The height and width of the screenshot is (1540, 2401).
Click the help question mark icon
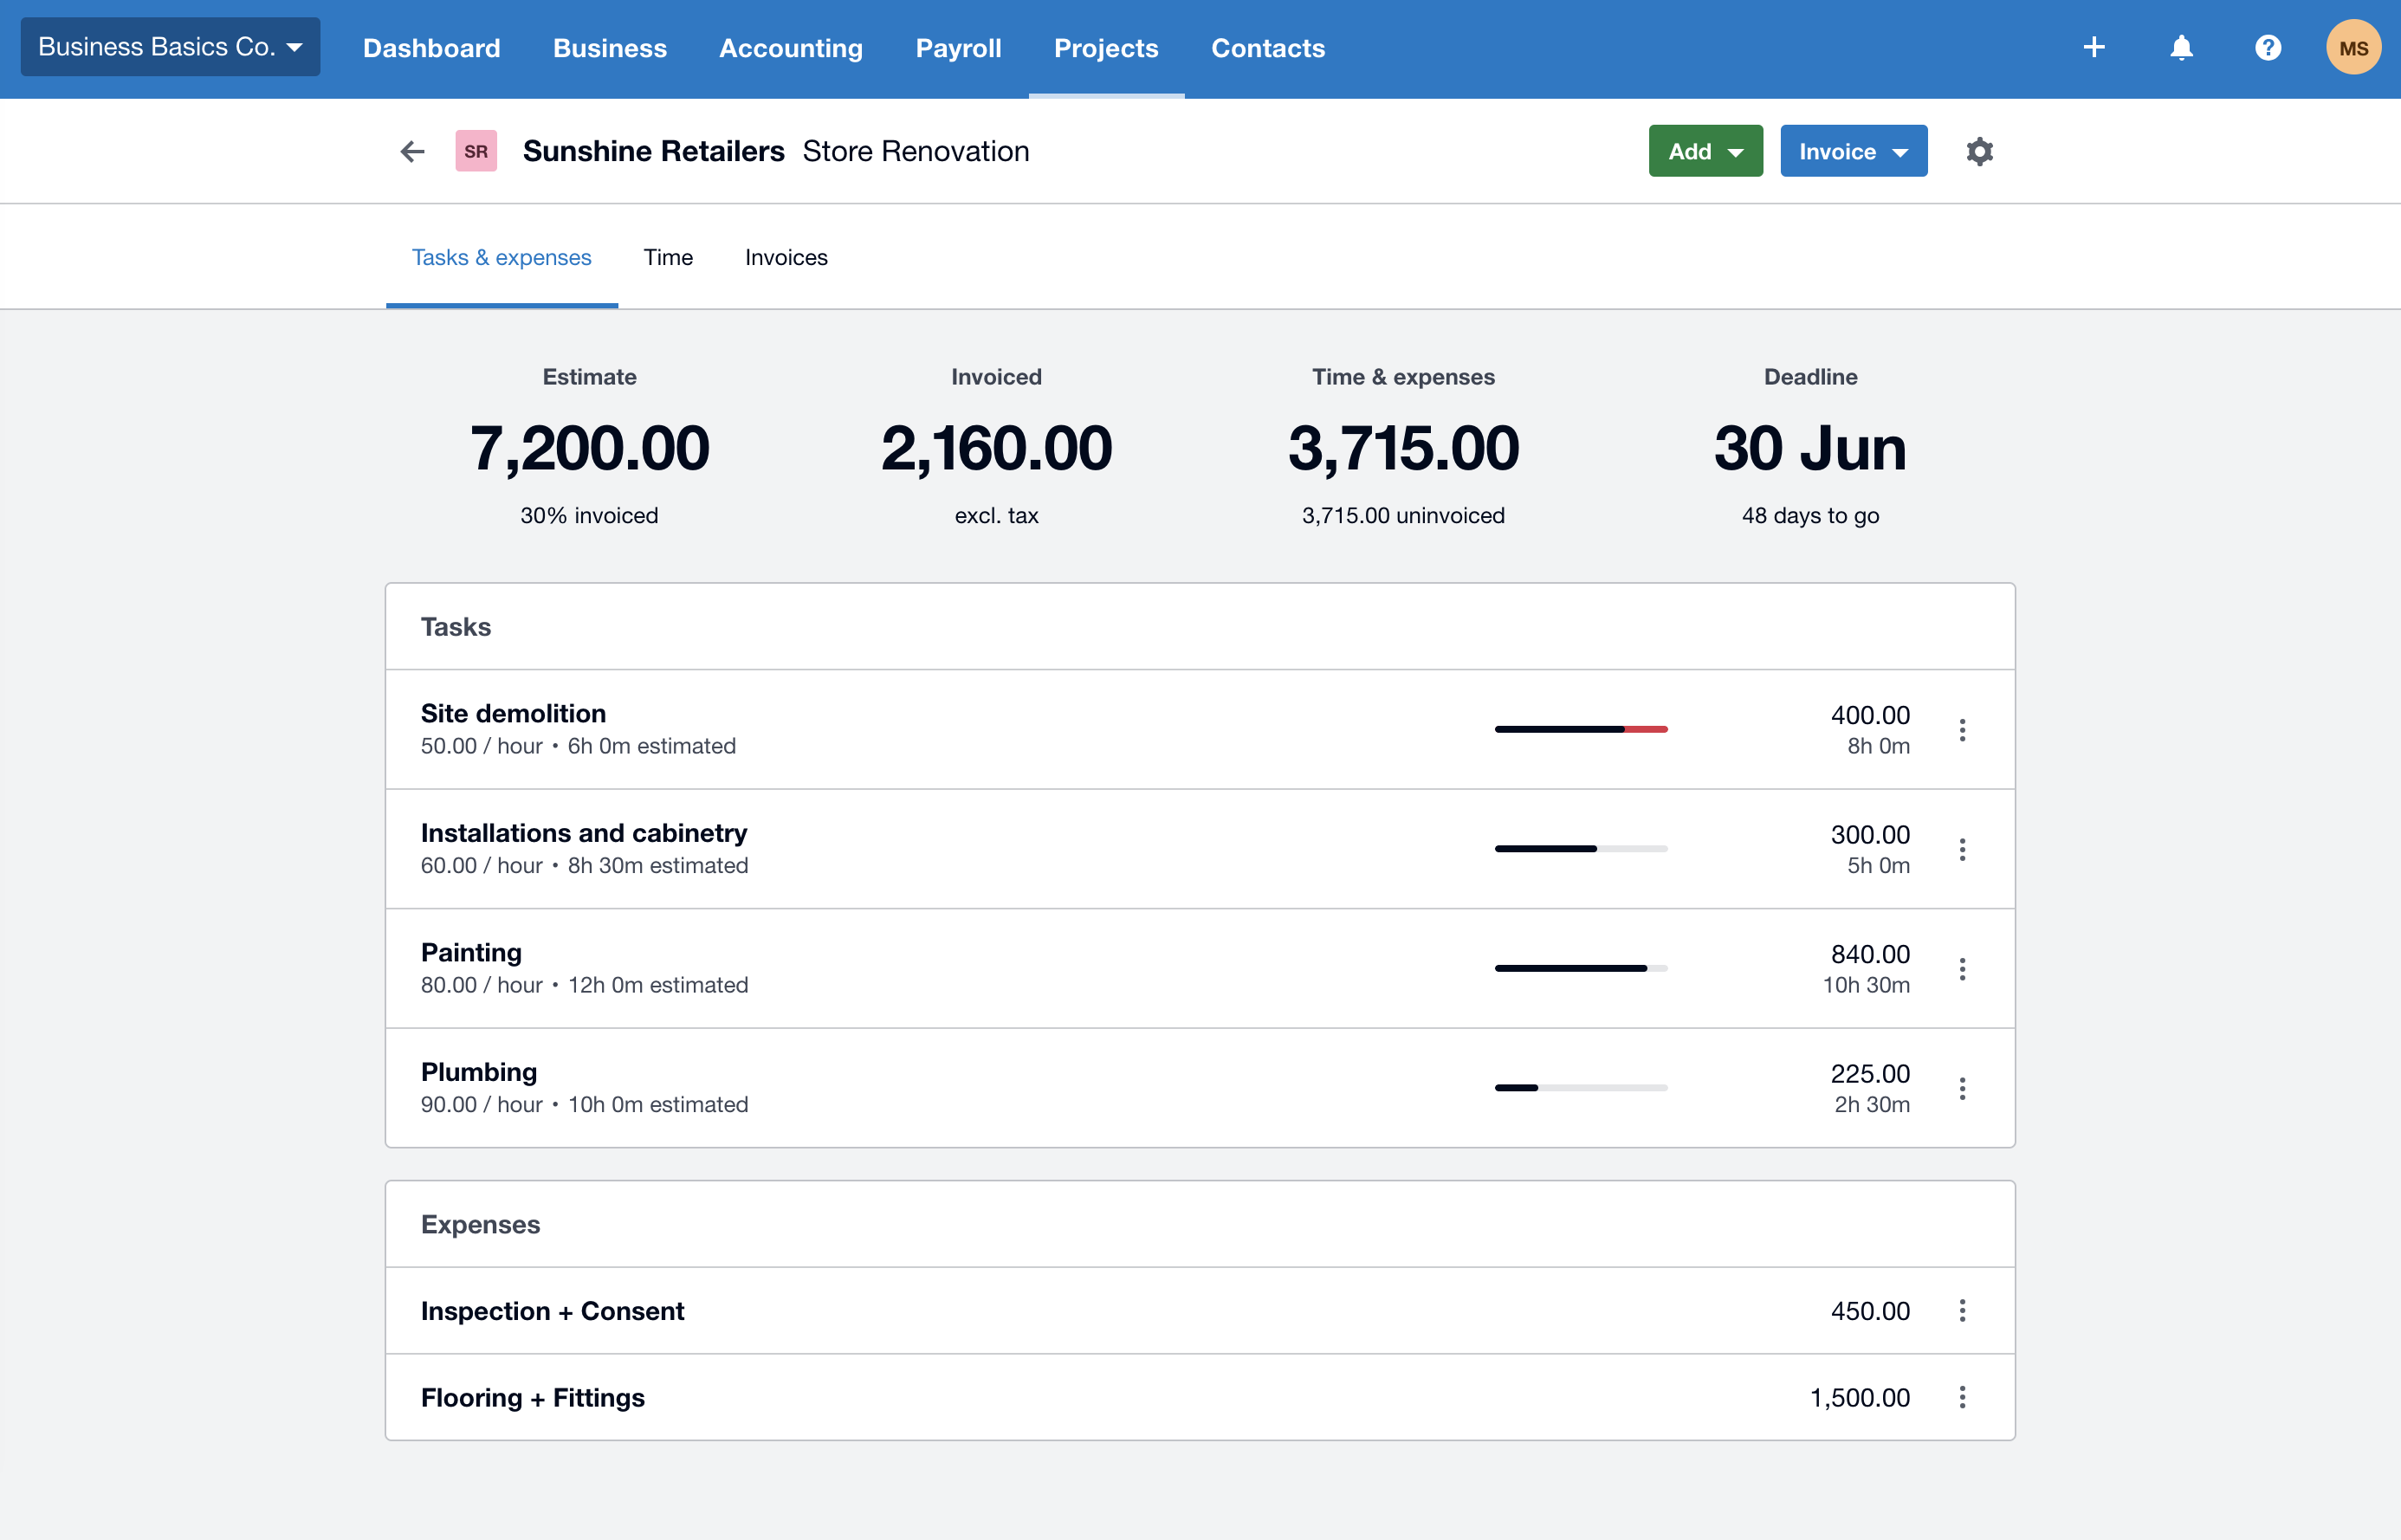(x=2267, y=47)
